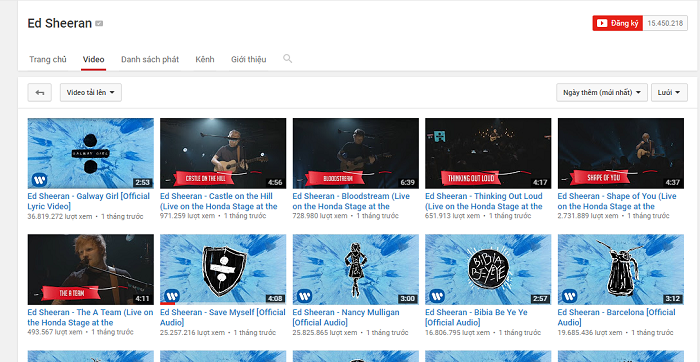Viewport: 700px width, 362px height.
Task: Go to the Trang chủ tab
Action: pos(48,59)
